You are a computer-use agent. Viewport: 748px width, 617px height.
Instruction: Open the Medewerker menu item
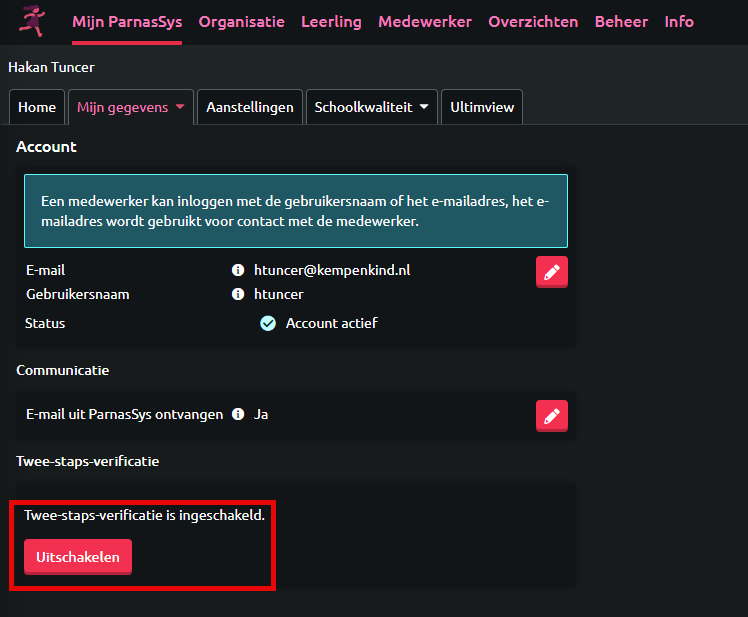pos(425,22)
